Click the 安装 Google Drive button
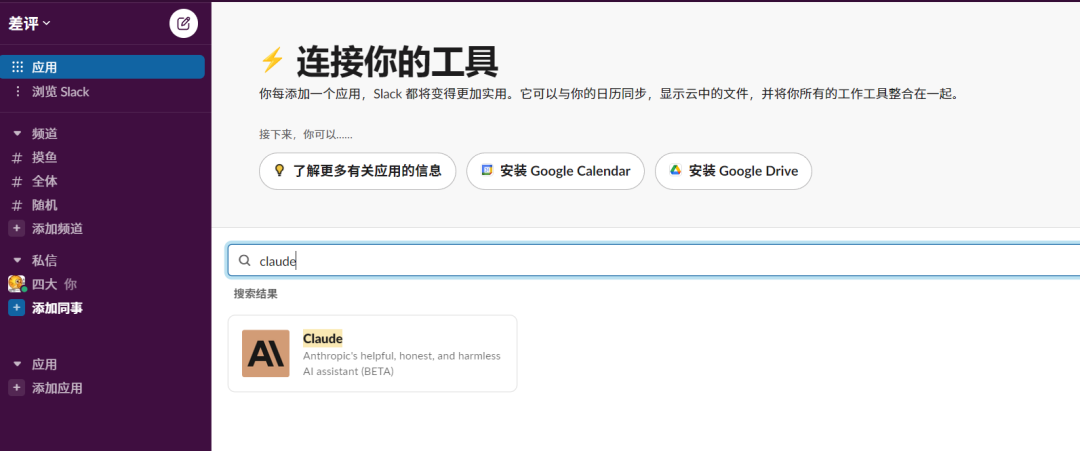 [734, 171]
